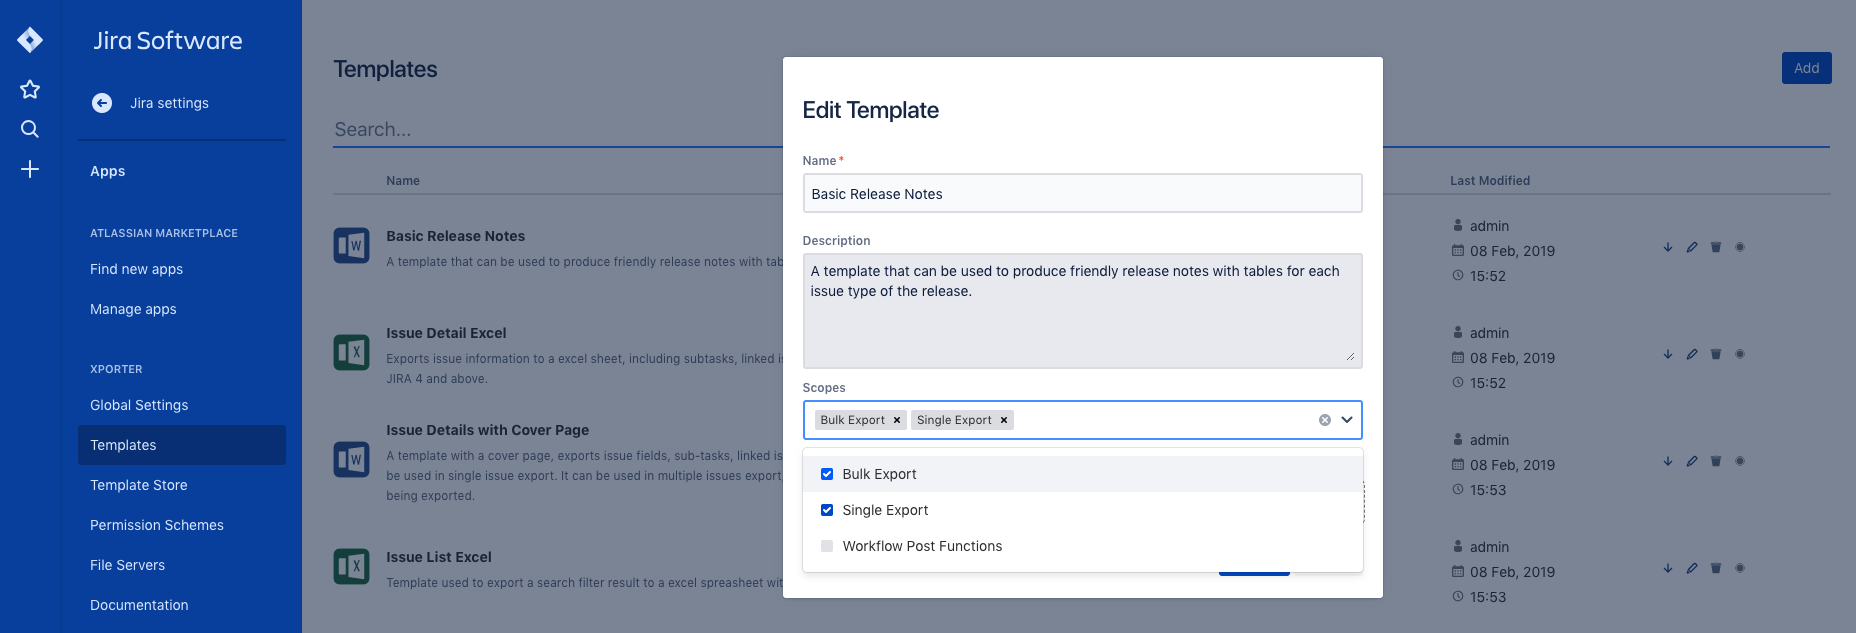
Task: Click the search magnifier in left rail
Action: 30,129
